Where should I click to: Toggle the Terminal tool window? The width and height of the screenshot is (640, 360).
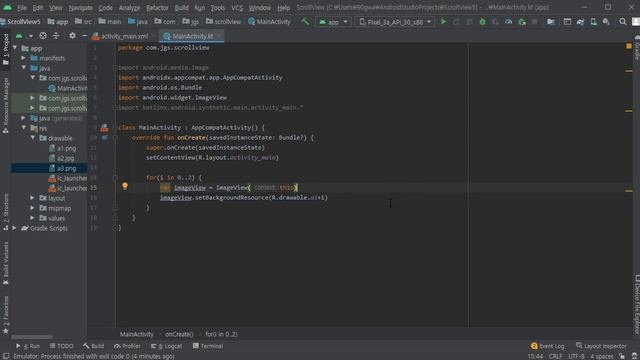[208, 346]
